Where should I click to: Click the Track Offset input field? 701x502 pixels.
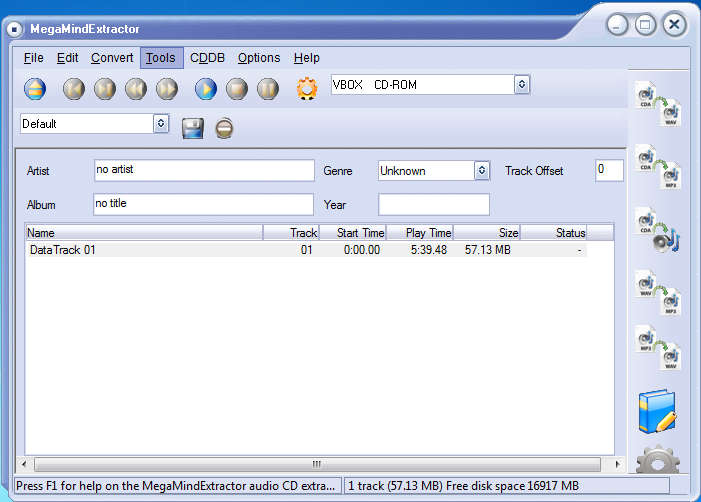click(x=609, y=170)
